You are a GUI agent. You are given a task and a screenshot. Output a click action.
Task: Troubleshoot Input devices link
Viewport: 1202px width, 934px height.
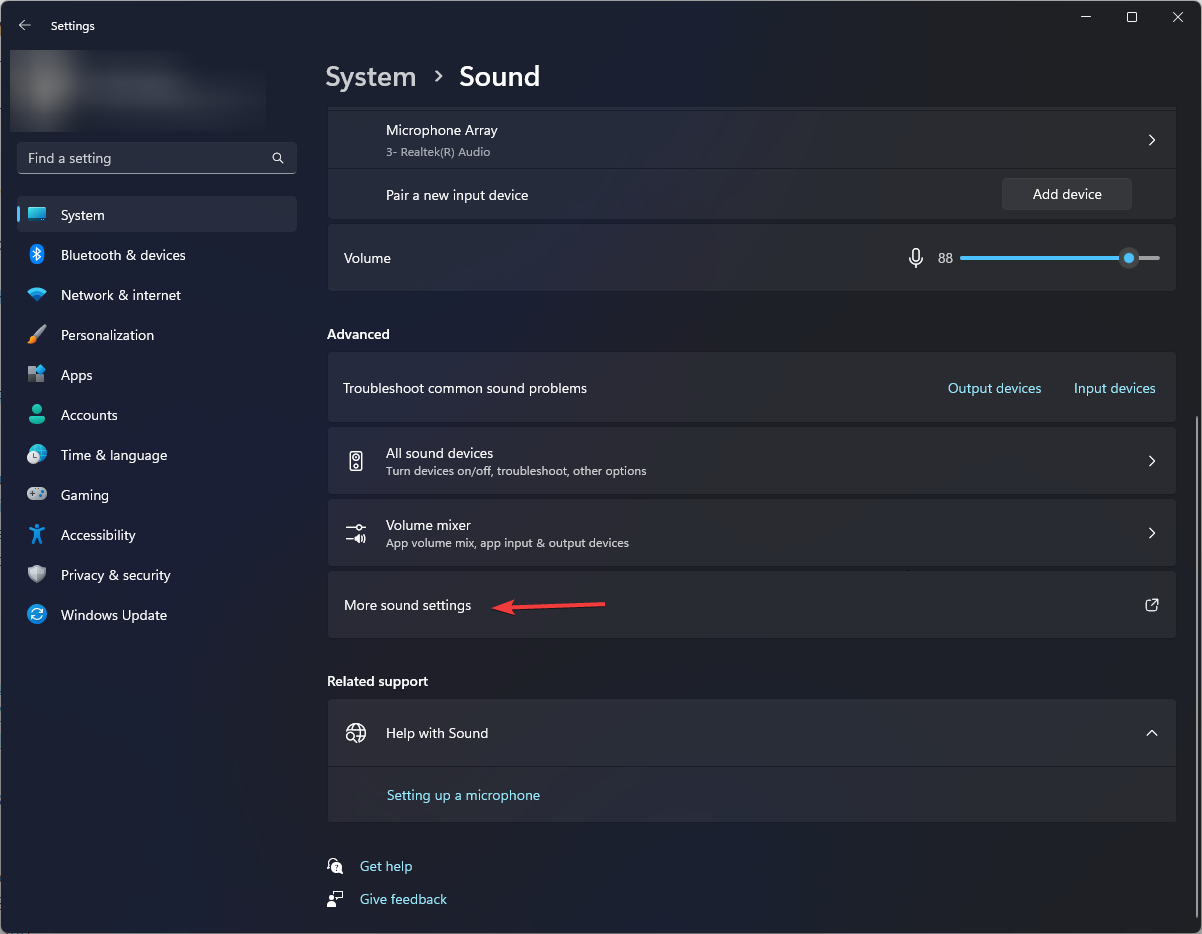pyautogui.click(x=1114, y=388)
